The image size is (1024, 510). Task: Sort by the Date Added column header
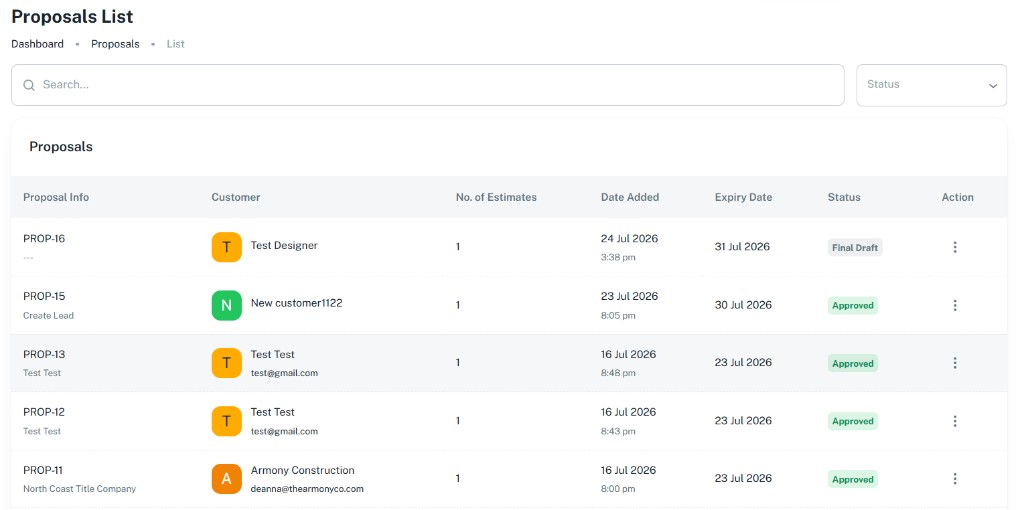(630, 197)
